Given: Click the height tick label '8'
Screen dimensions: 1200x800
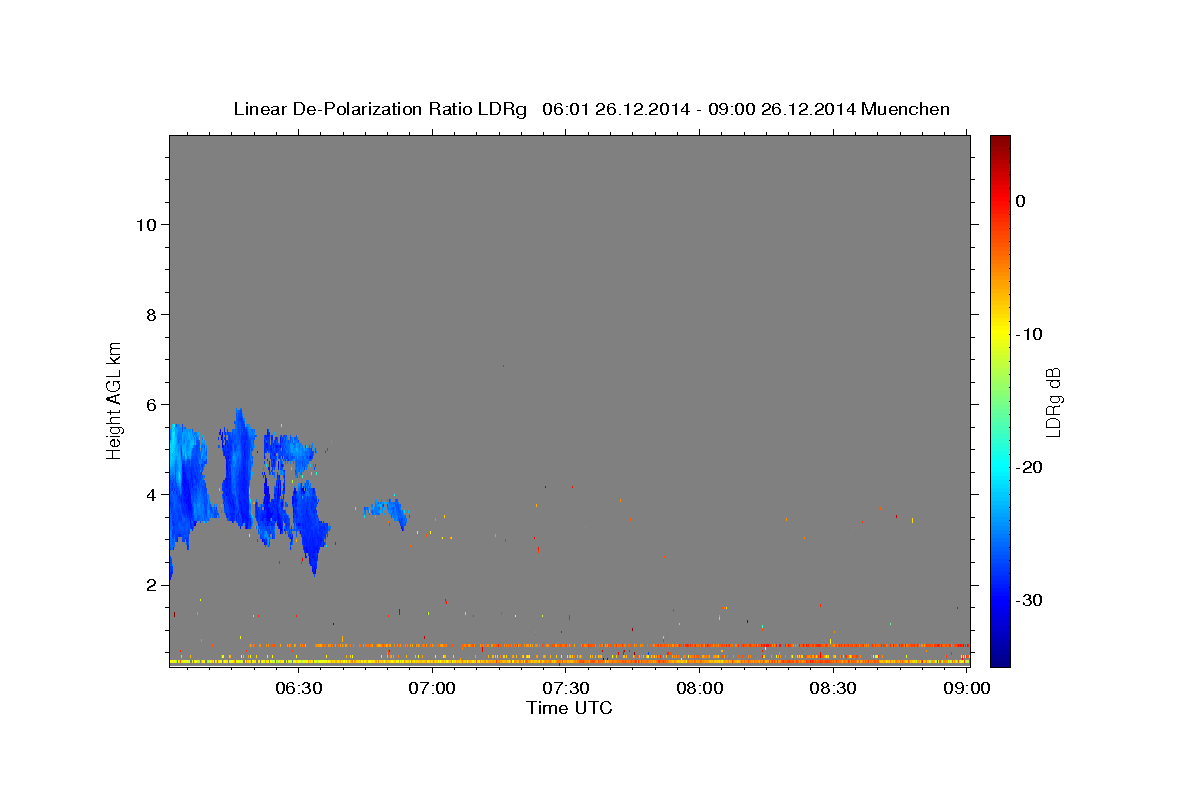Looking at the screenshot, I should 152,315.
